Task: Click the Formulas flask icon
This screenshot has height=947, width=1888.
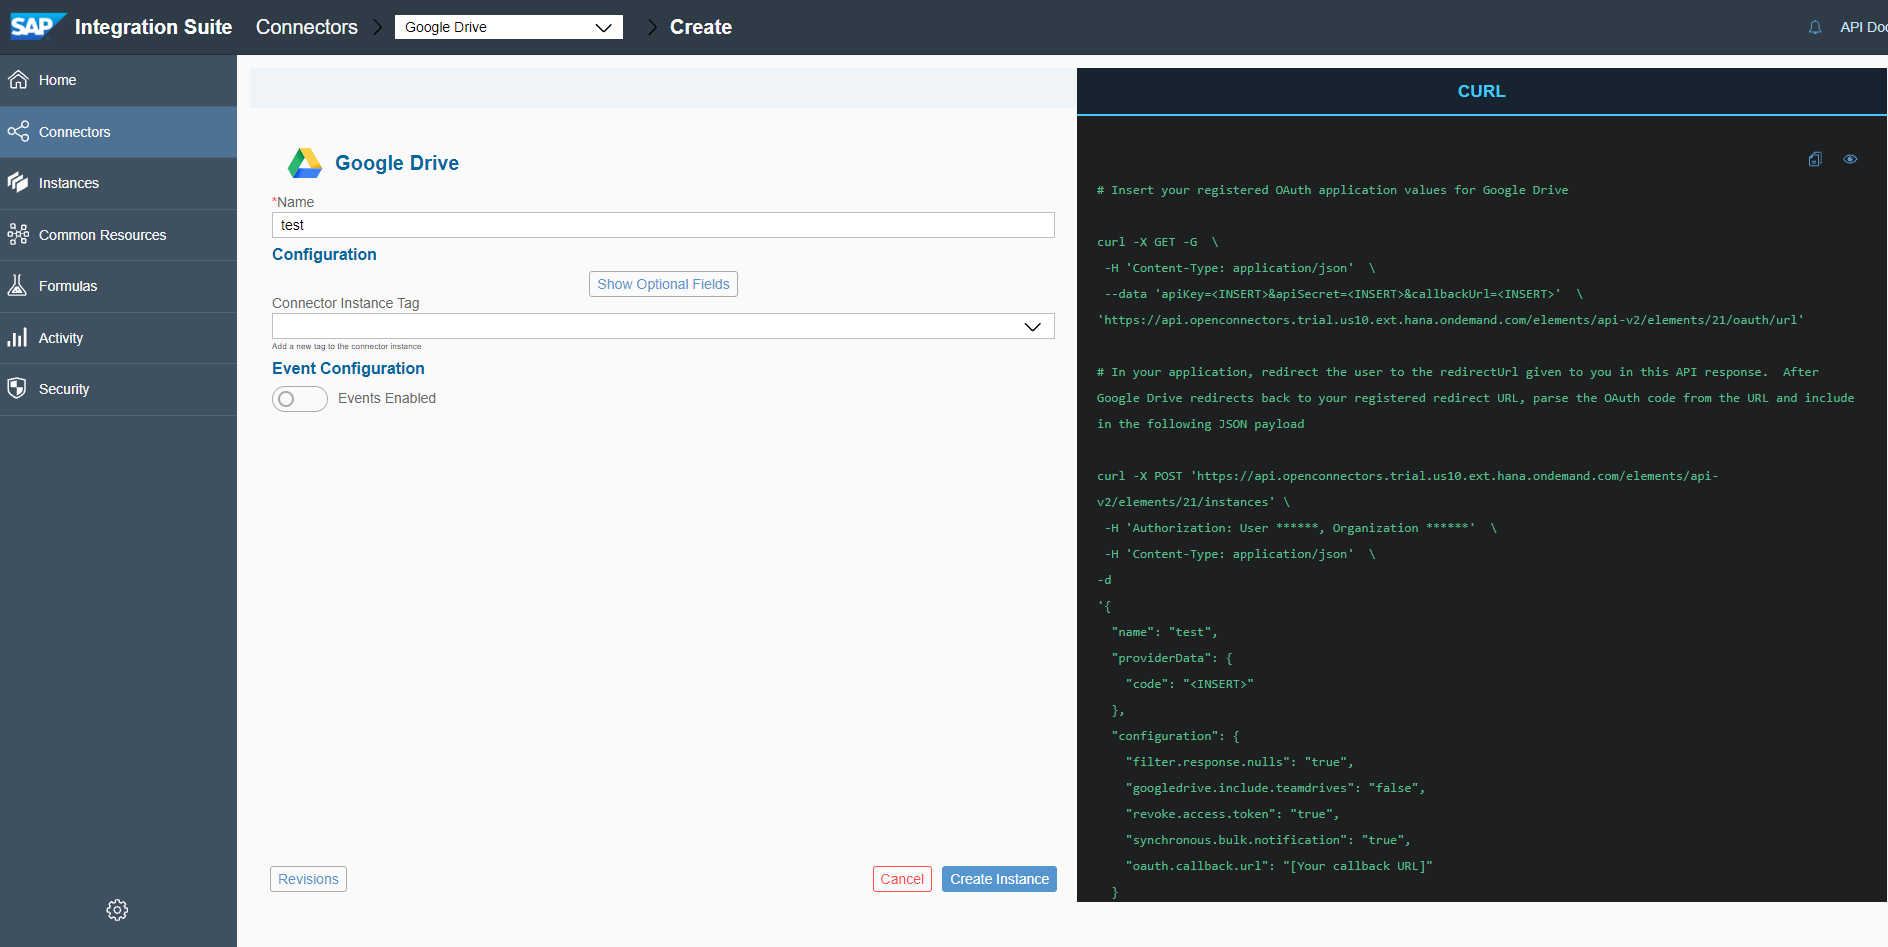Action: 18,285
